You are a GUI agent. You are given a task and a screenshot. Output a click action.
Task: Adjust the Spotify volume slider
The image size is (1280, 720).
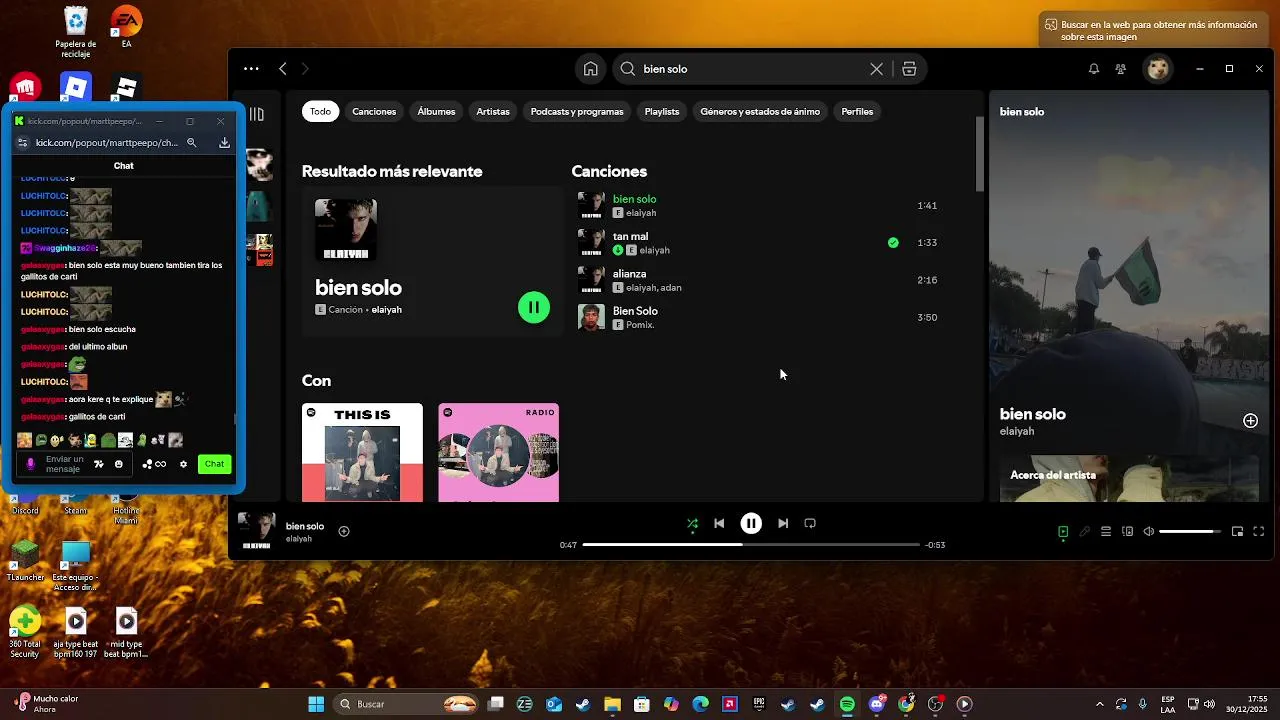[1190, 532]
